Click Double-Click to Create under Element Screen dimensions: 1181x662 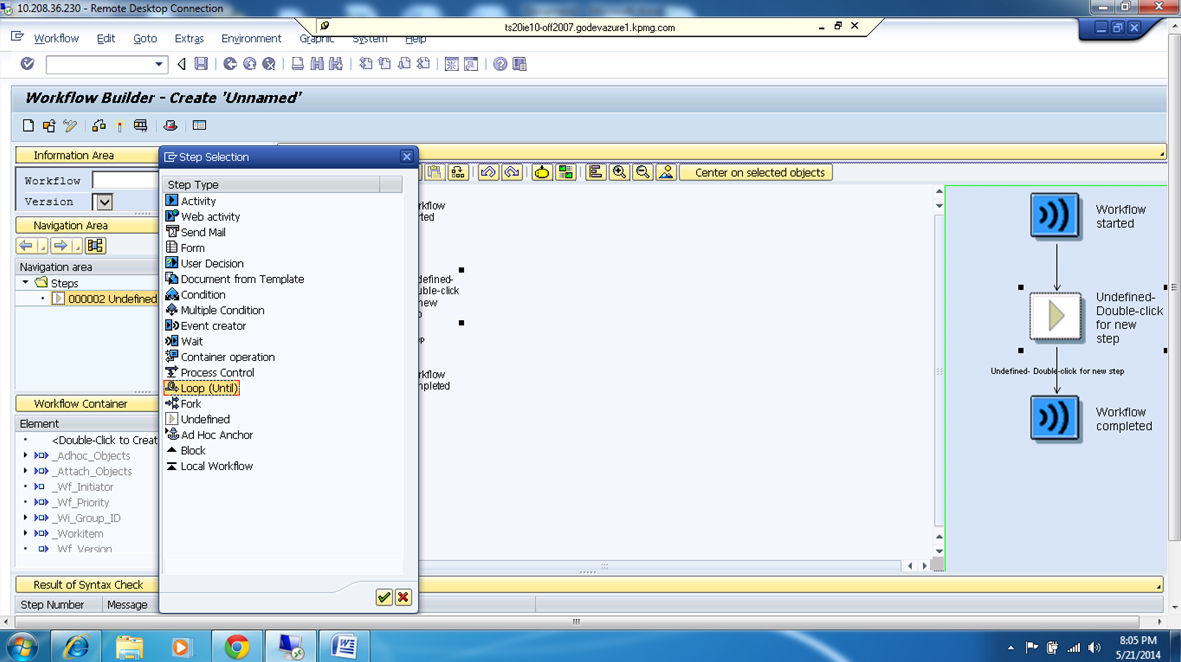[x=104, y=439]
